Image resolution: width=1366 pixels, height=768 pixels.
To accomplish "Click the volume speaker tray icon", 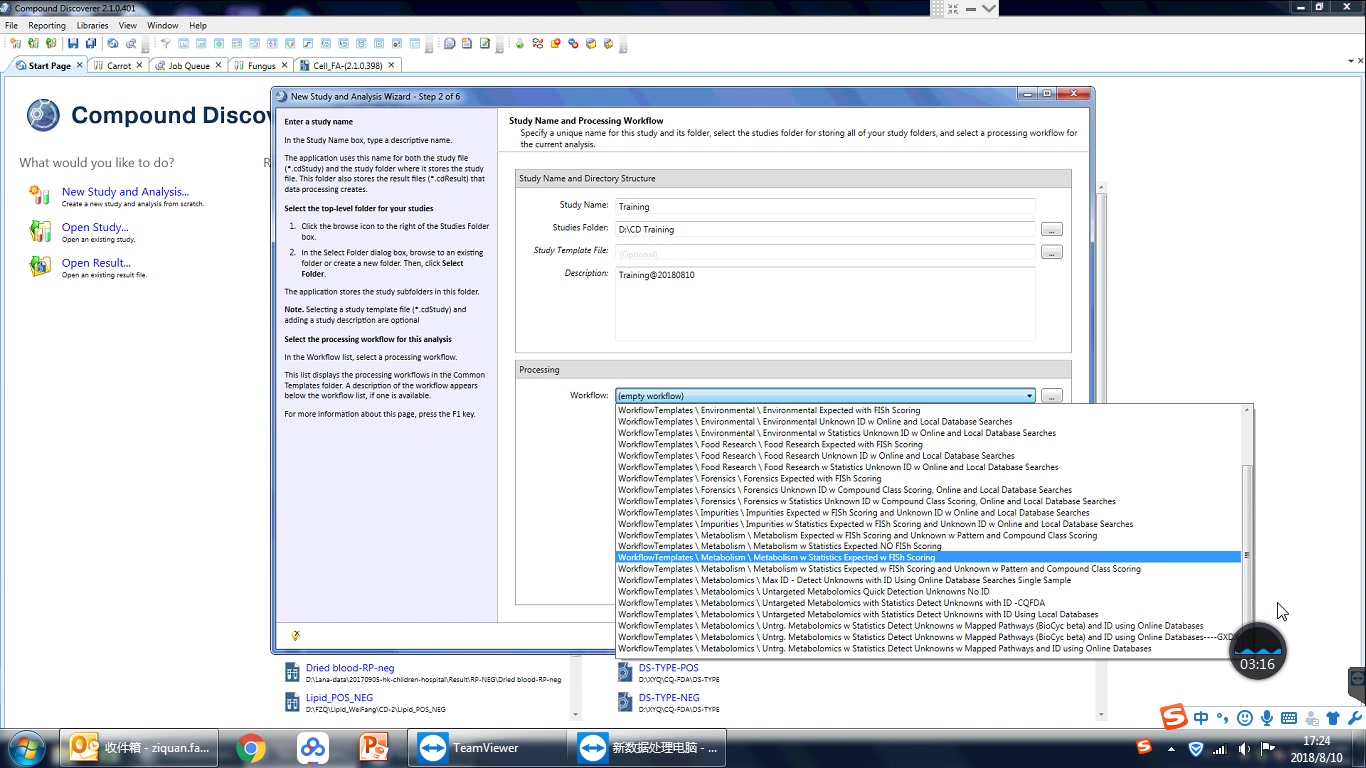I will (1244, 748).
